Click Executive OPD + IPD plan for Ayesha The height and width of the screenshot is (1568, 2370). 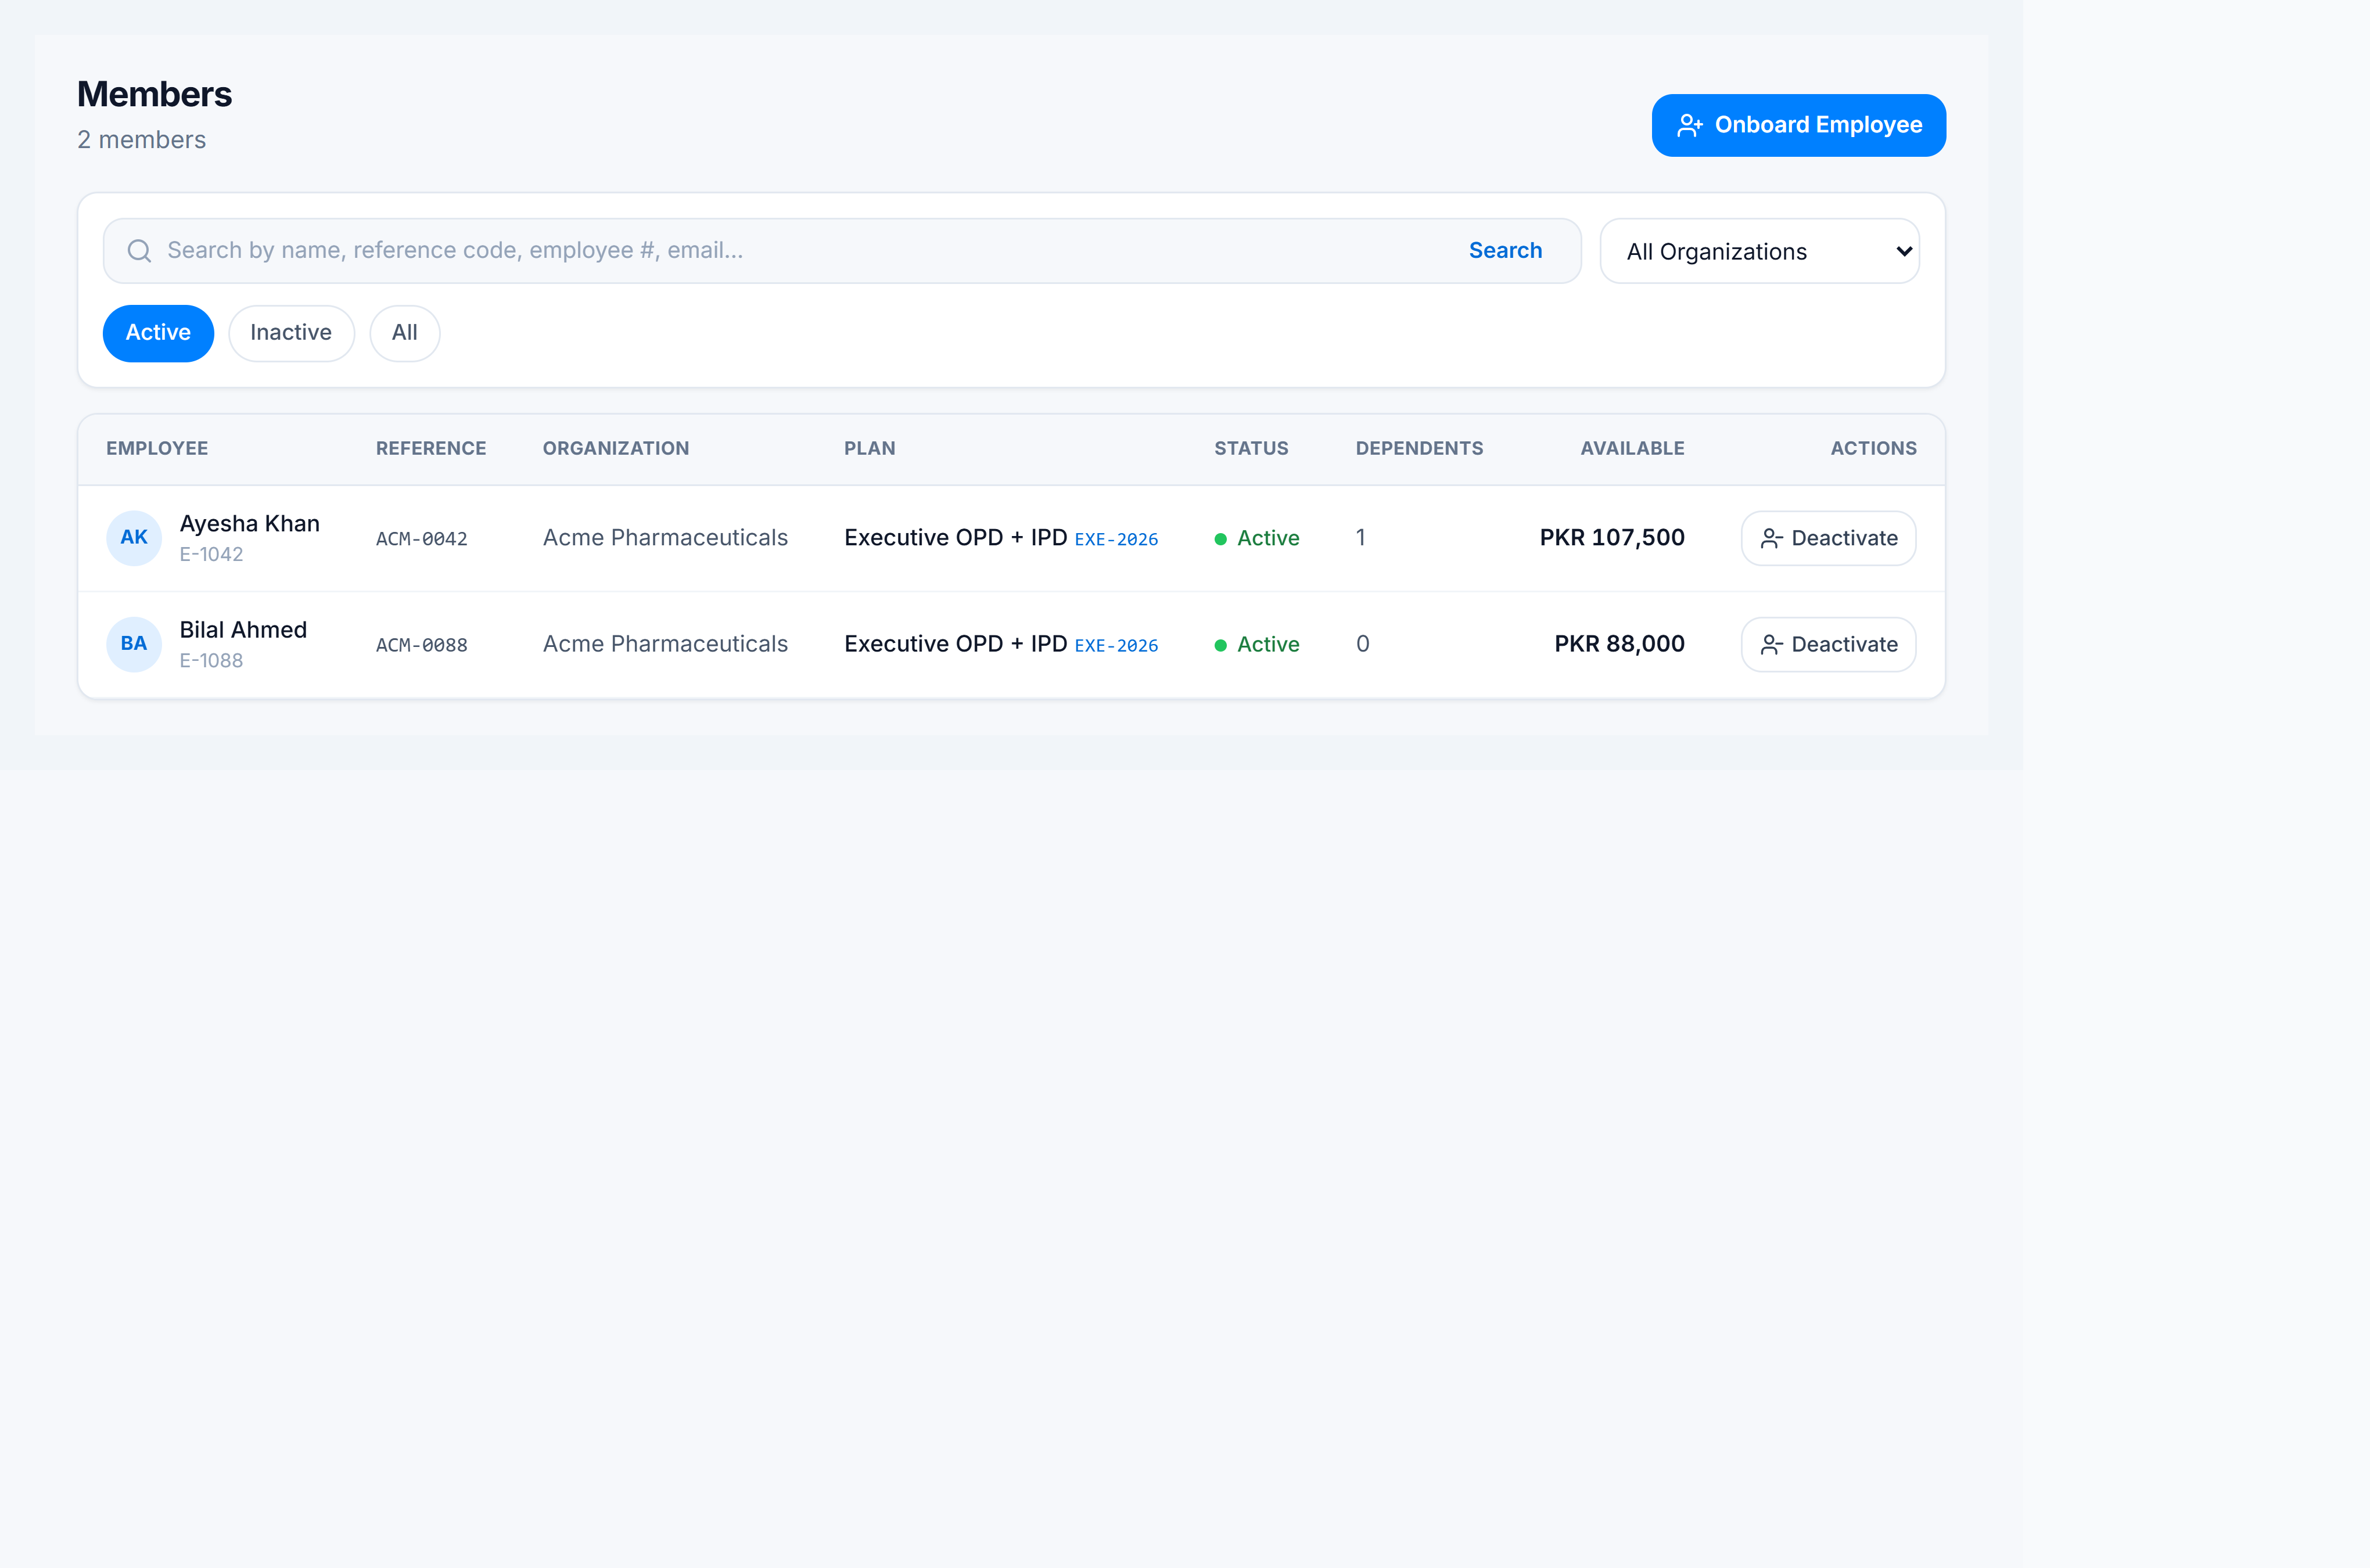click(955, 538)
